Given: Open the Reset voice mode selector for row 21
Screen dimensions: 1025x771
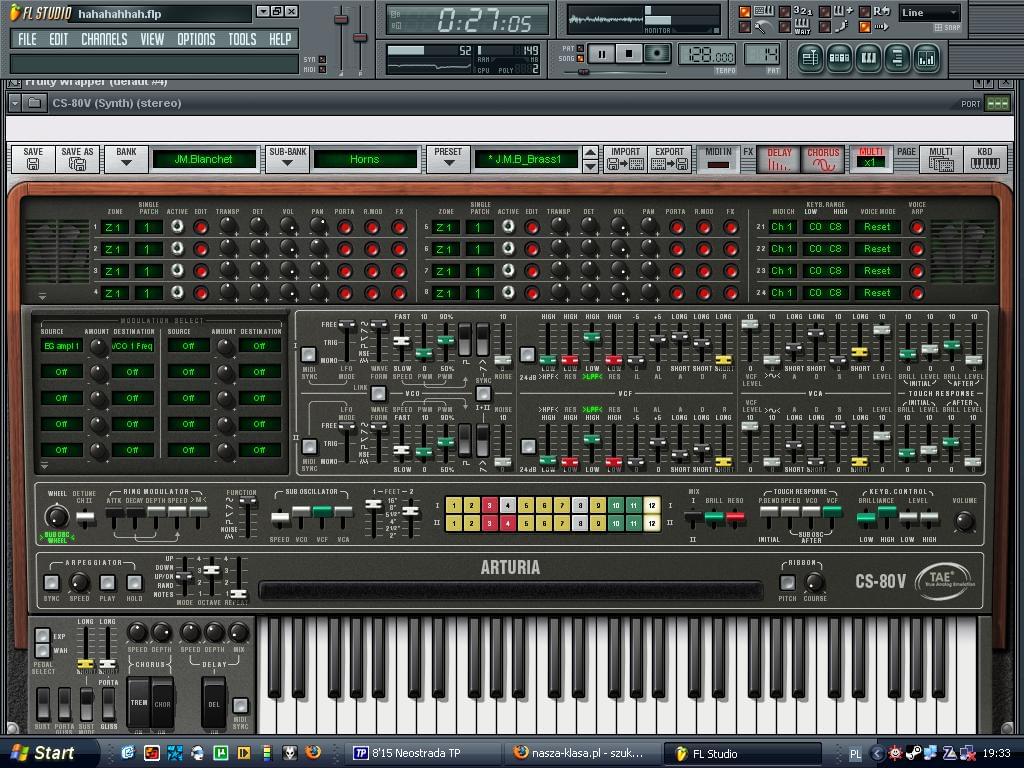Looking at the screenshot, I should 877,227.
